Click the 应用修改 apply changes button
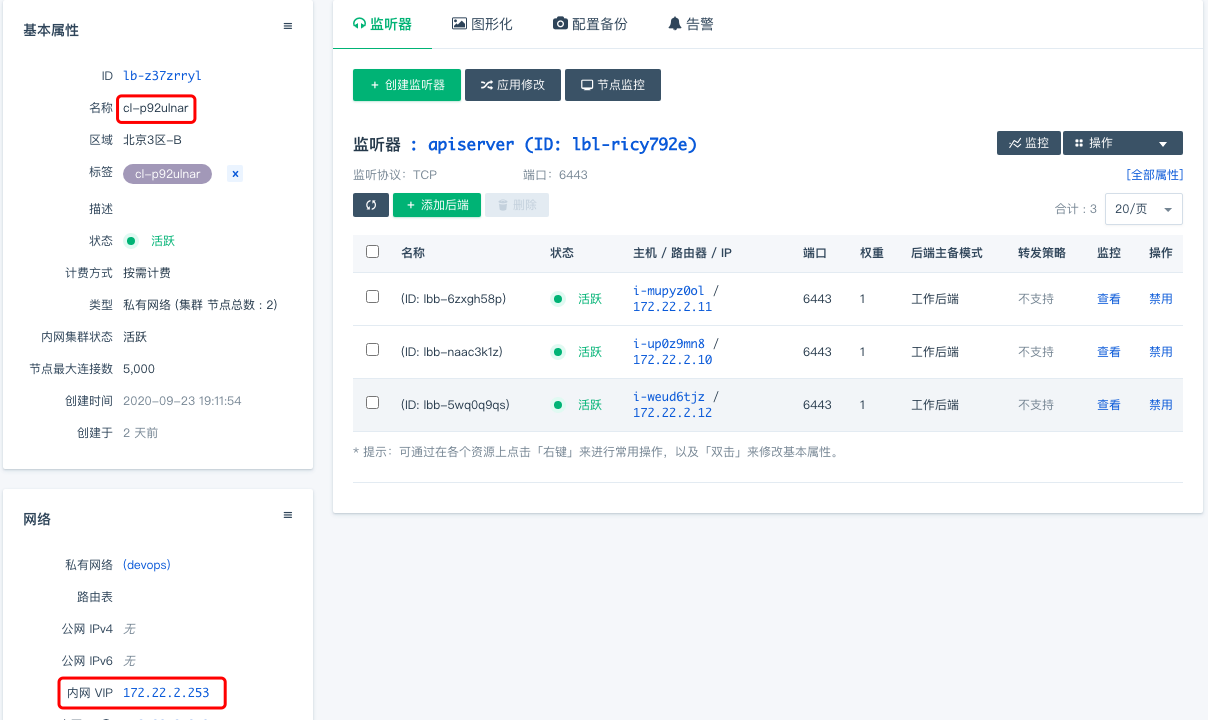The image size is (1208, 720). (x=512, y=85)
